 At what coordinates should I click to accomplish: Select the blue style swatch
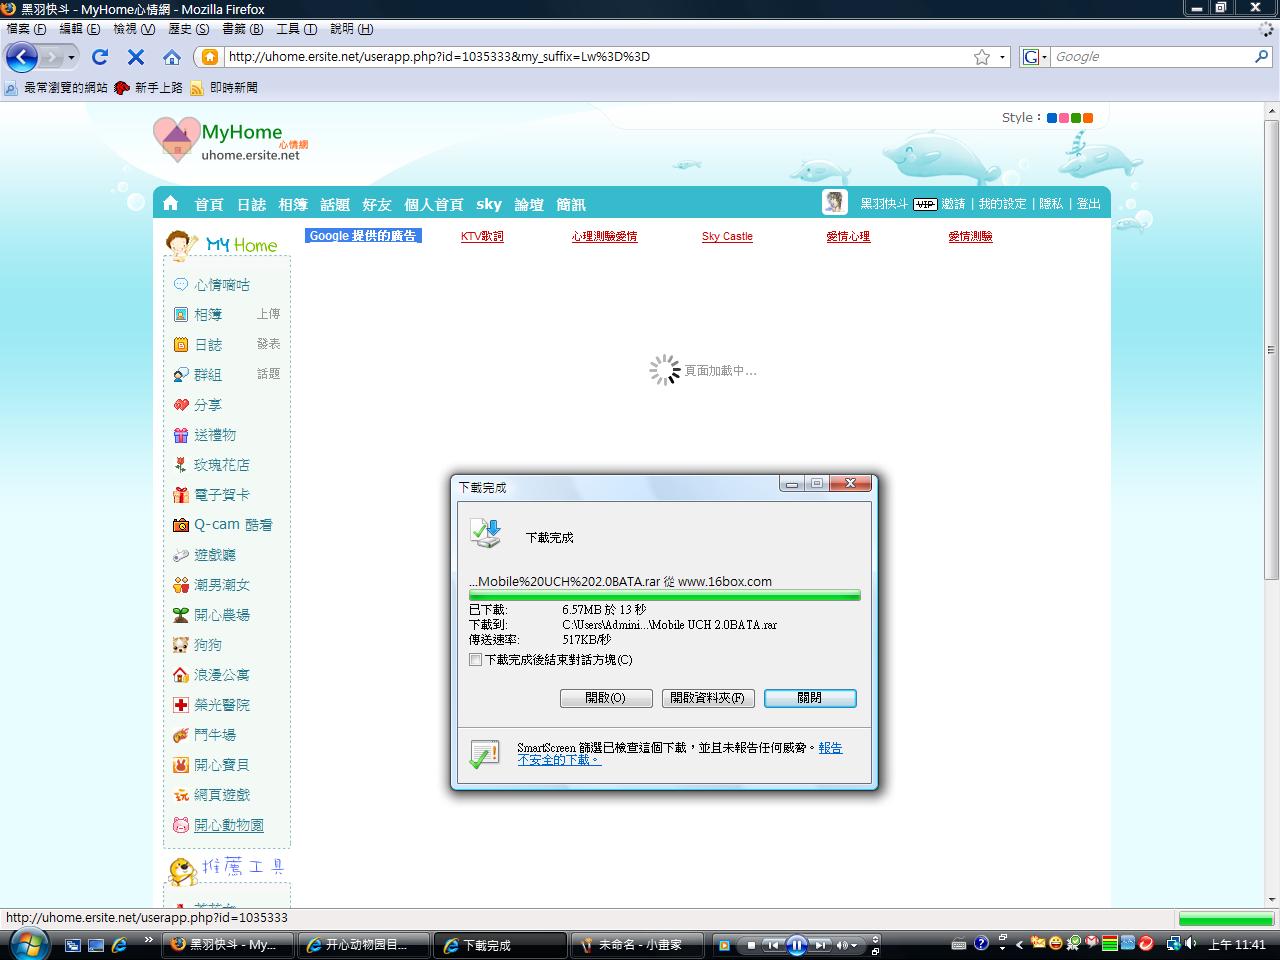pyautogui.click(x=1052, y=118)
